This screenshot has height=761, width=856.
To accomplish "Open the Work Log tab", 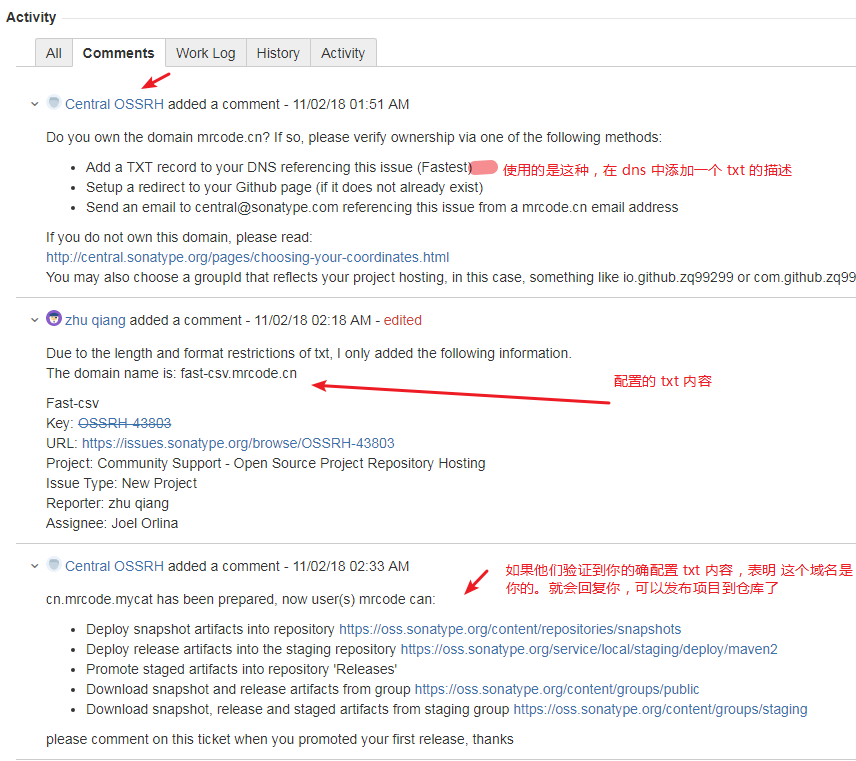I will click(x=205, y=53).
